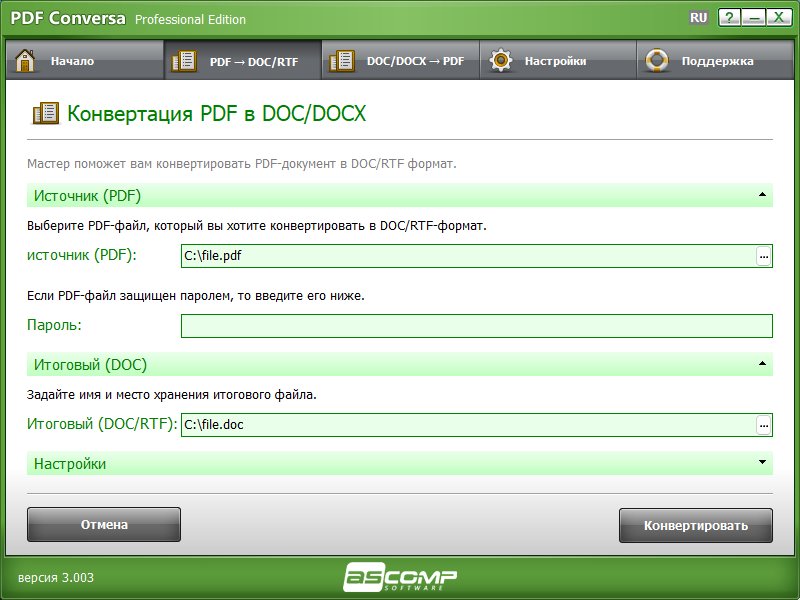This screenshot has width=800, height=600.
Task: Collapse the Источник (PDF) section
Action: pos(762,194)
